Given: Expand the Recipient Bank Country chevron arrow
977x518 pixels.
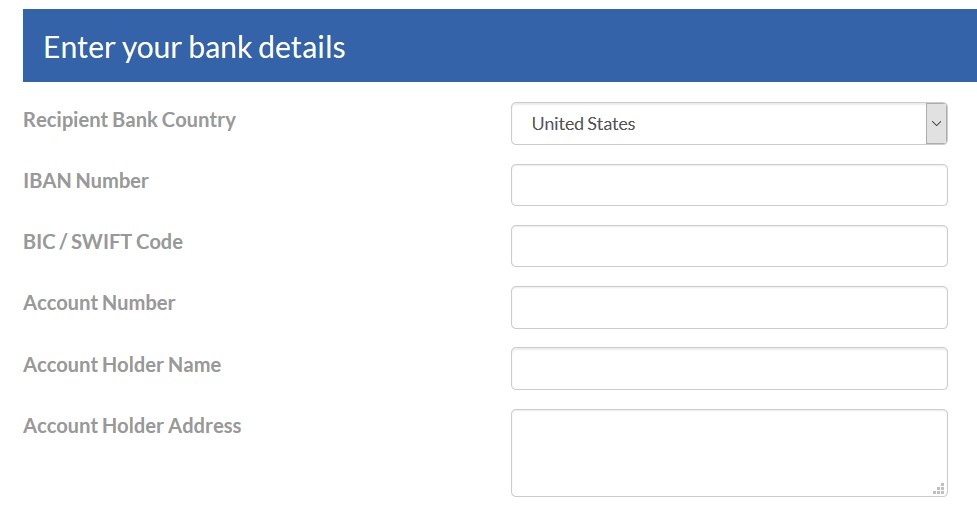Looking at the screenshot, I should [936, 123].
